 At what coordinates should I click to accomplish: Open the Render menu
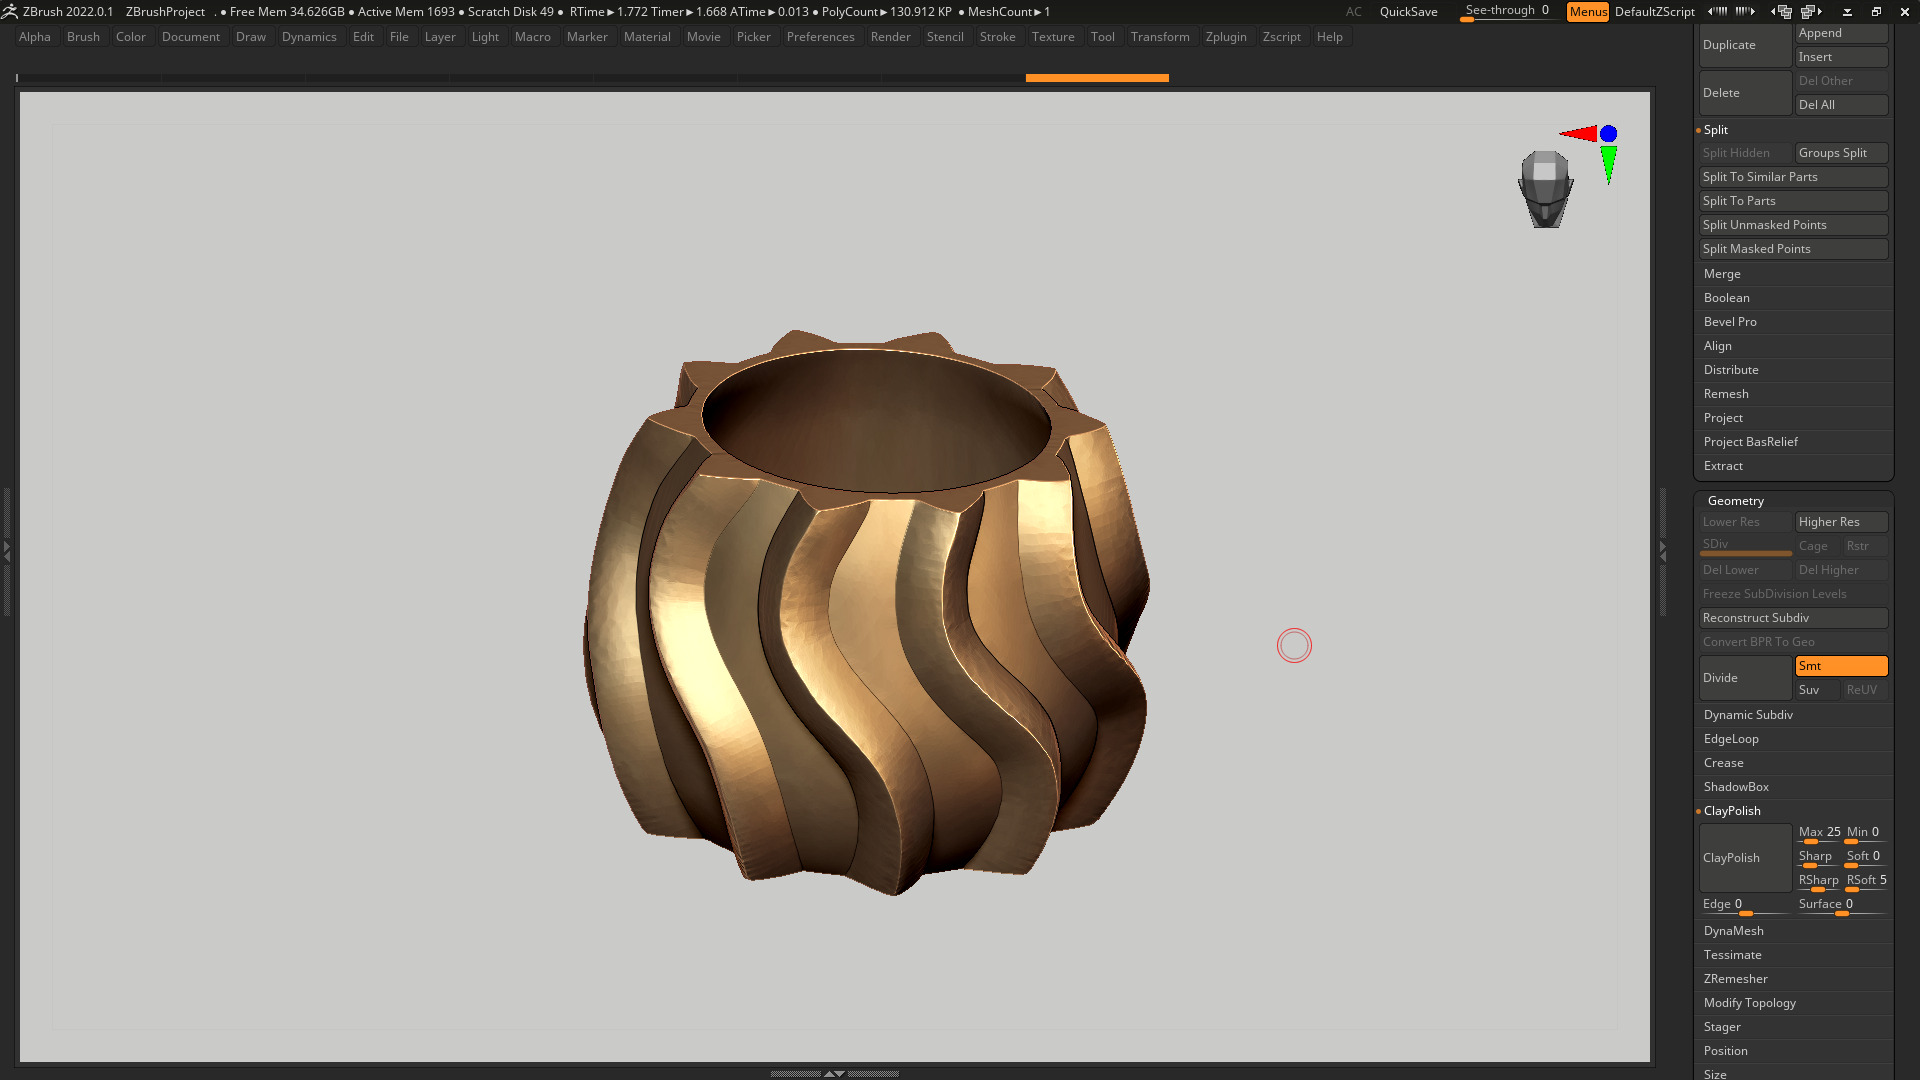(x=890, y=37)
